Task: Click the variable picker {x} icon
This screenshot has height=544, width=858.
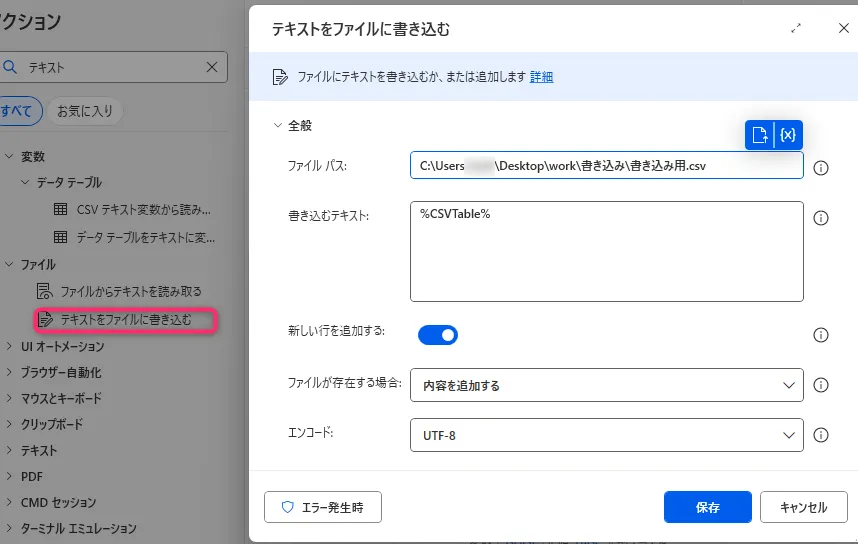Action: [x=788, y=134]
